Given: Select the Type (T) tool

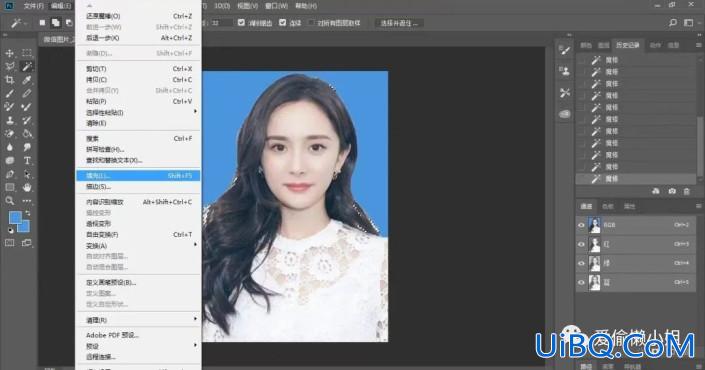Looking at the screenshot, I should coord(27,160).
